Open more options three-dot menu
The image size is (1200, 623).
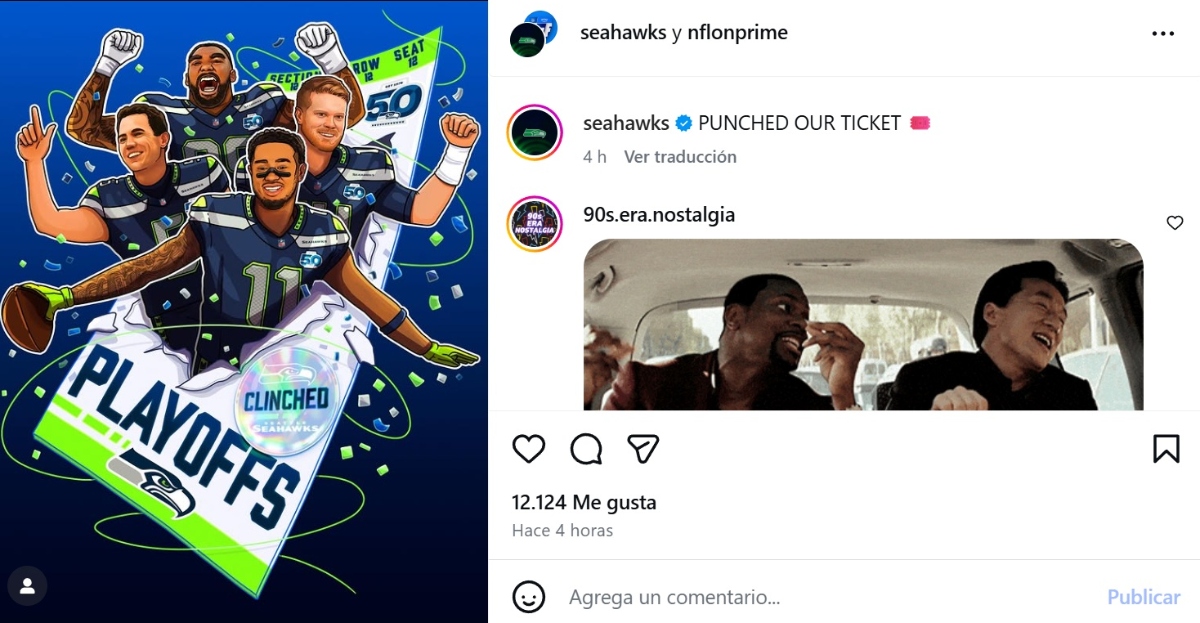point(1163,33)
